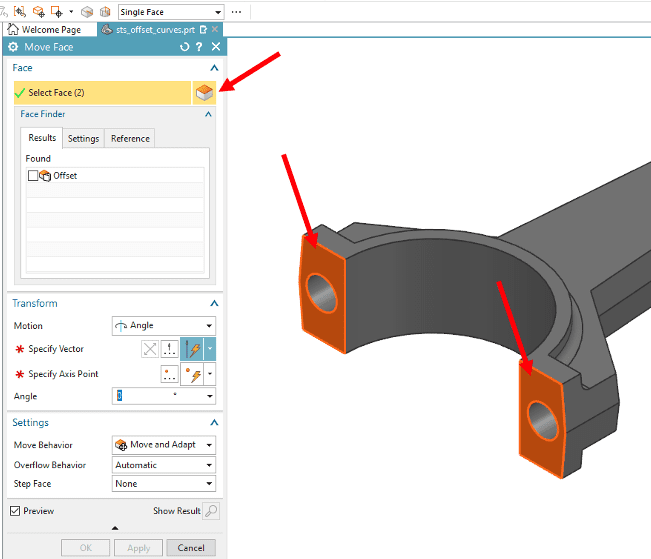Click the 'Show Result' label
Screen dimensions: 651x559
click(x=176, y=511)
